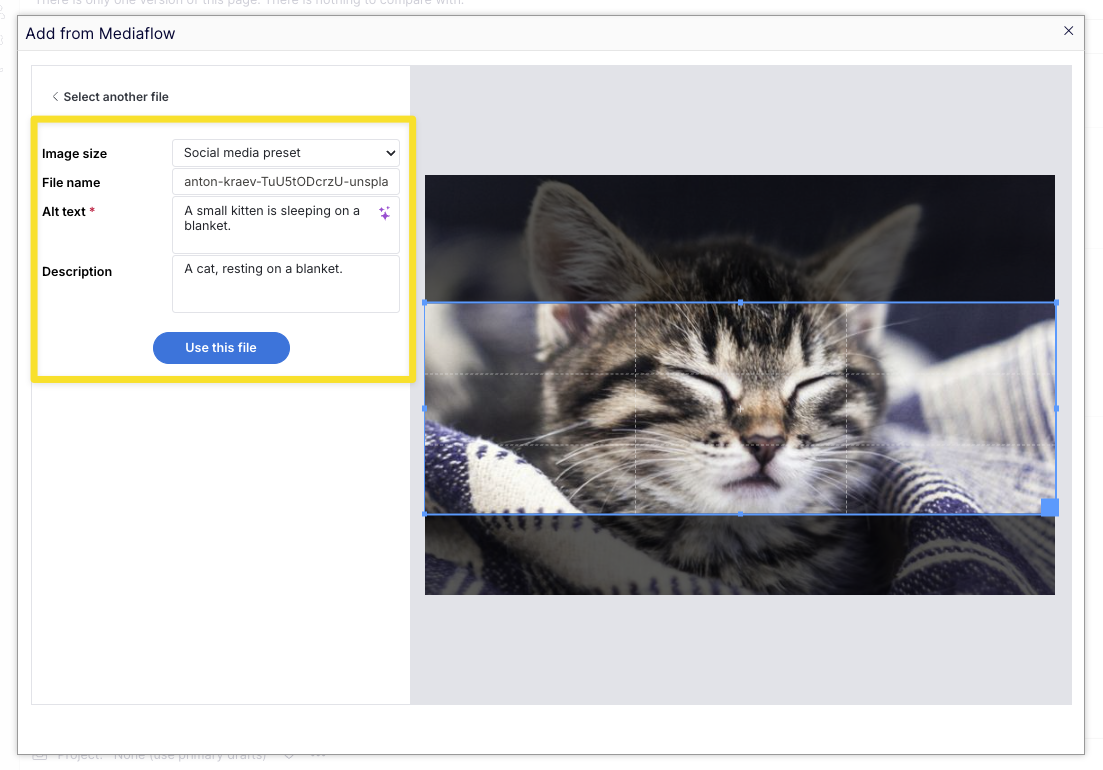Select the bottom-left crop corner handle
This screenshot has width=1103, height=770.
coord(424,514)
